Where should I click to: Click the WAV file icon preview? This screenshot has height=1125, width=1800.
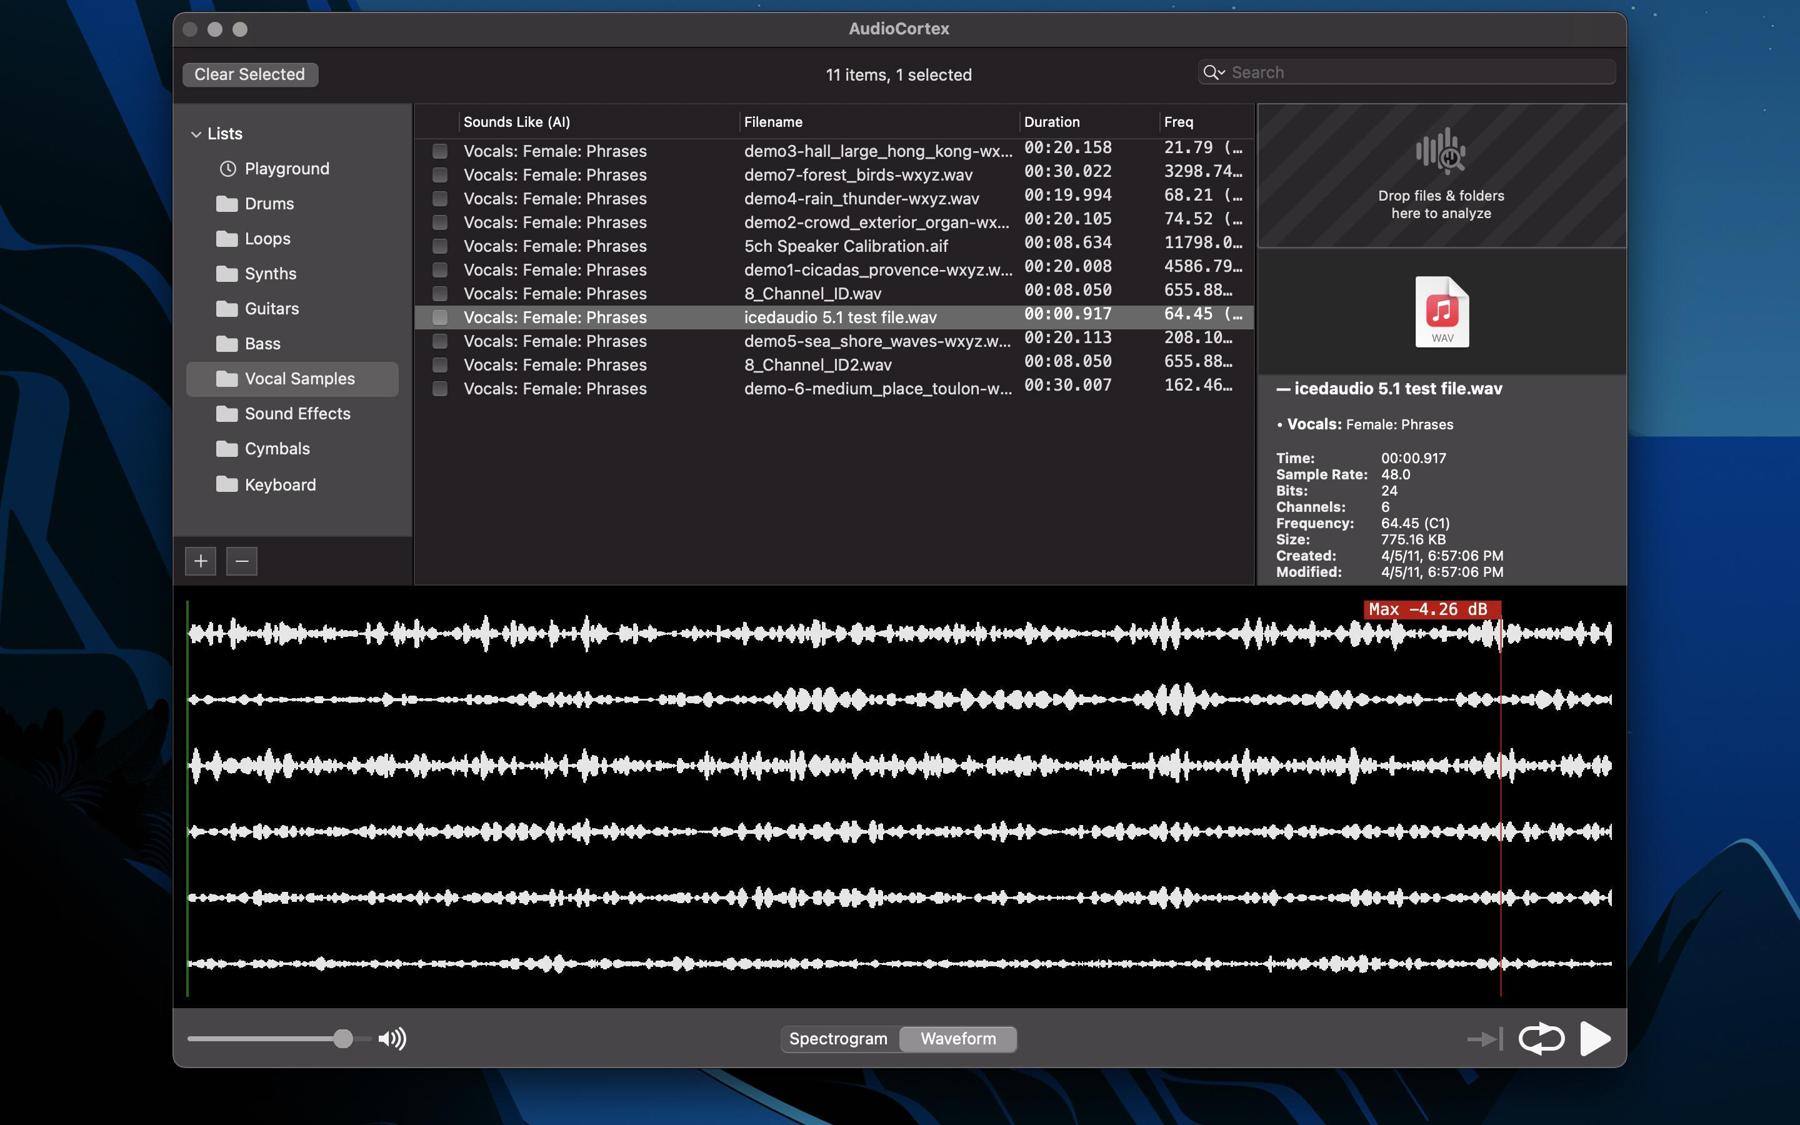point(1441,312)
